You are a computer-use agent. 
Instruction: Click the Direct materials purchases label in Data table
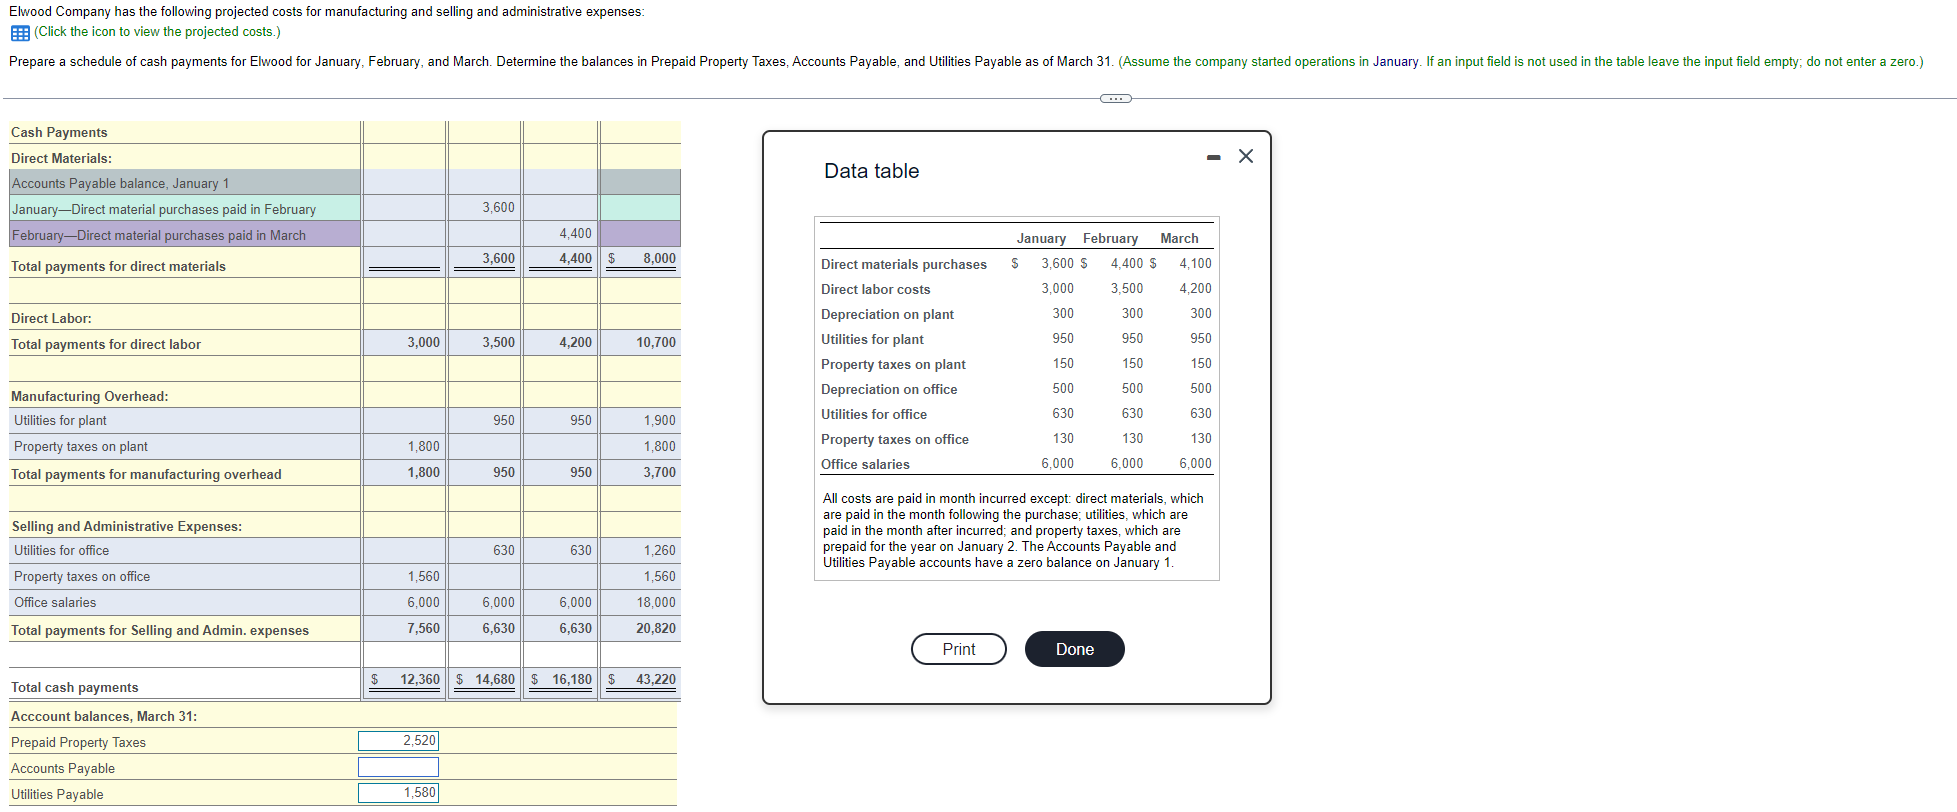tap(904, 265)
